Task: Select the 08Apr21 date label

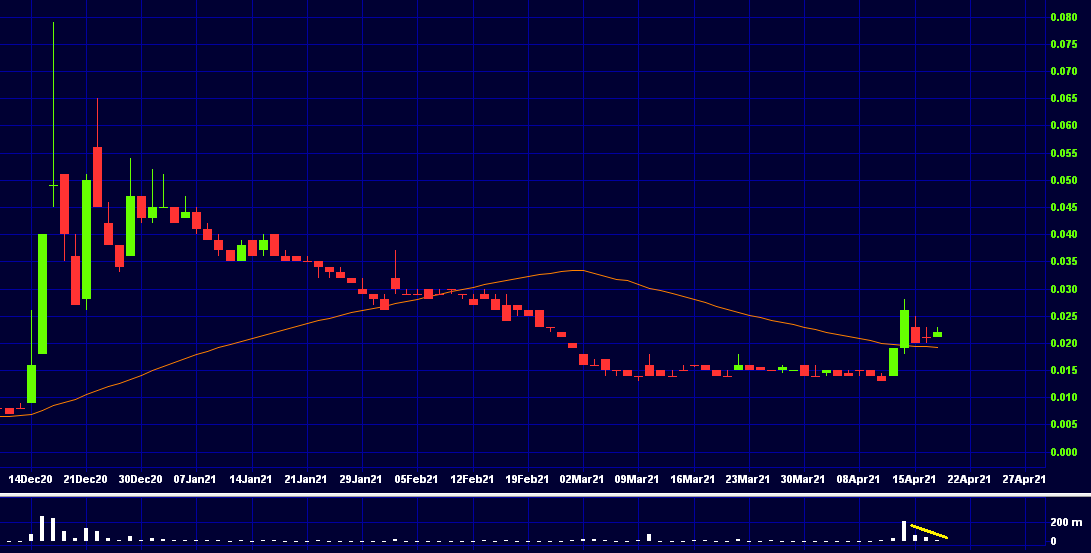Action: [x=858, y=479]
